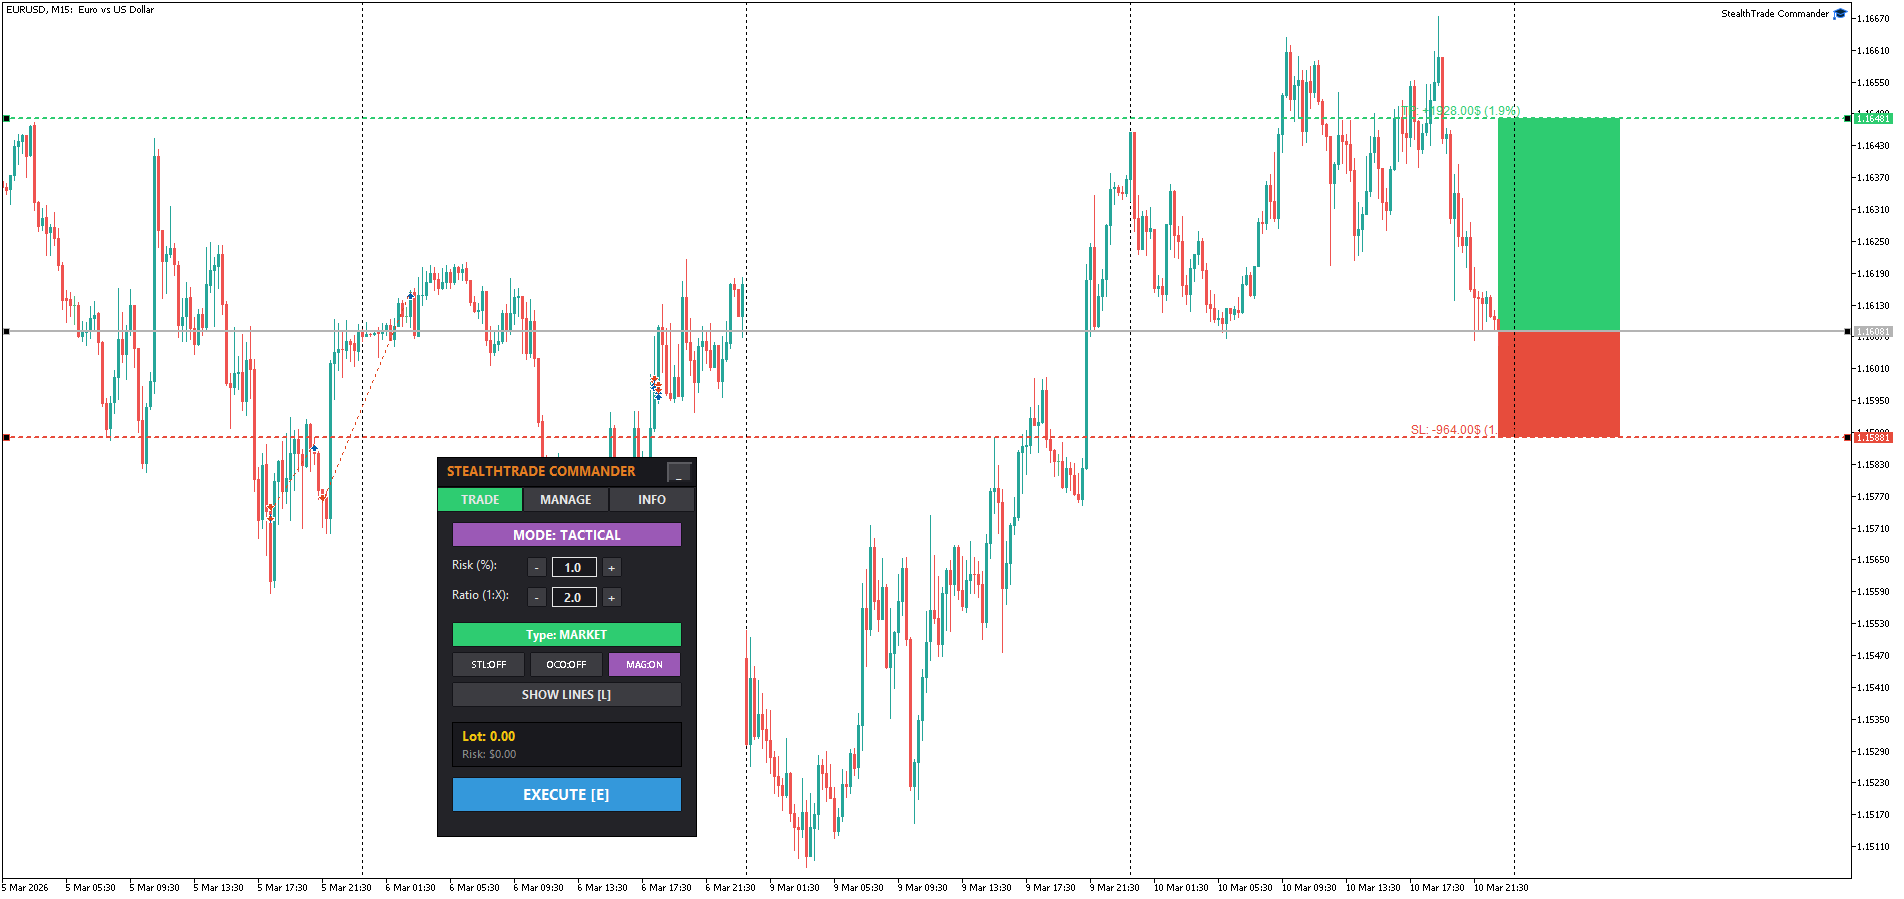Click the Risk percent input field
Image resolution: width=1904 pixels, height=899 pixels.
pos(574,568)
